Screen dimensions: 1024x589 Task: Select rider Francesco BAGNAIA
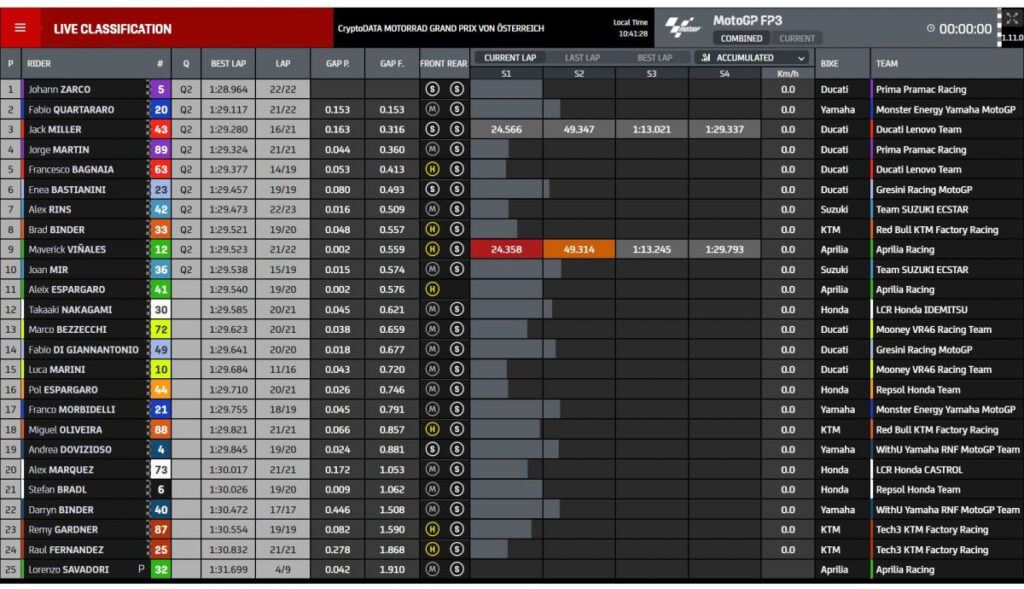[71, 169]
